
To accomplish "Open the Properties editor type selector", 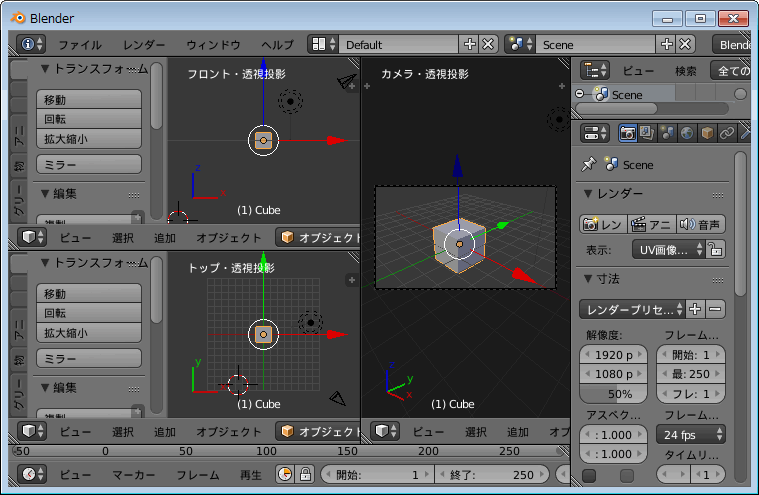I will point(595,133).
